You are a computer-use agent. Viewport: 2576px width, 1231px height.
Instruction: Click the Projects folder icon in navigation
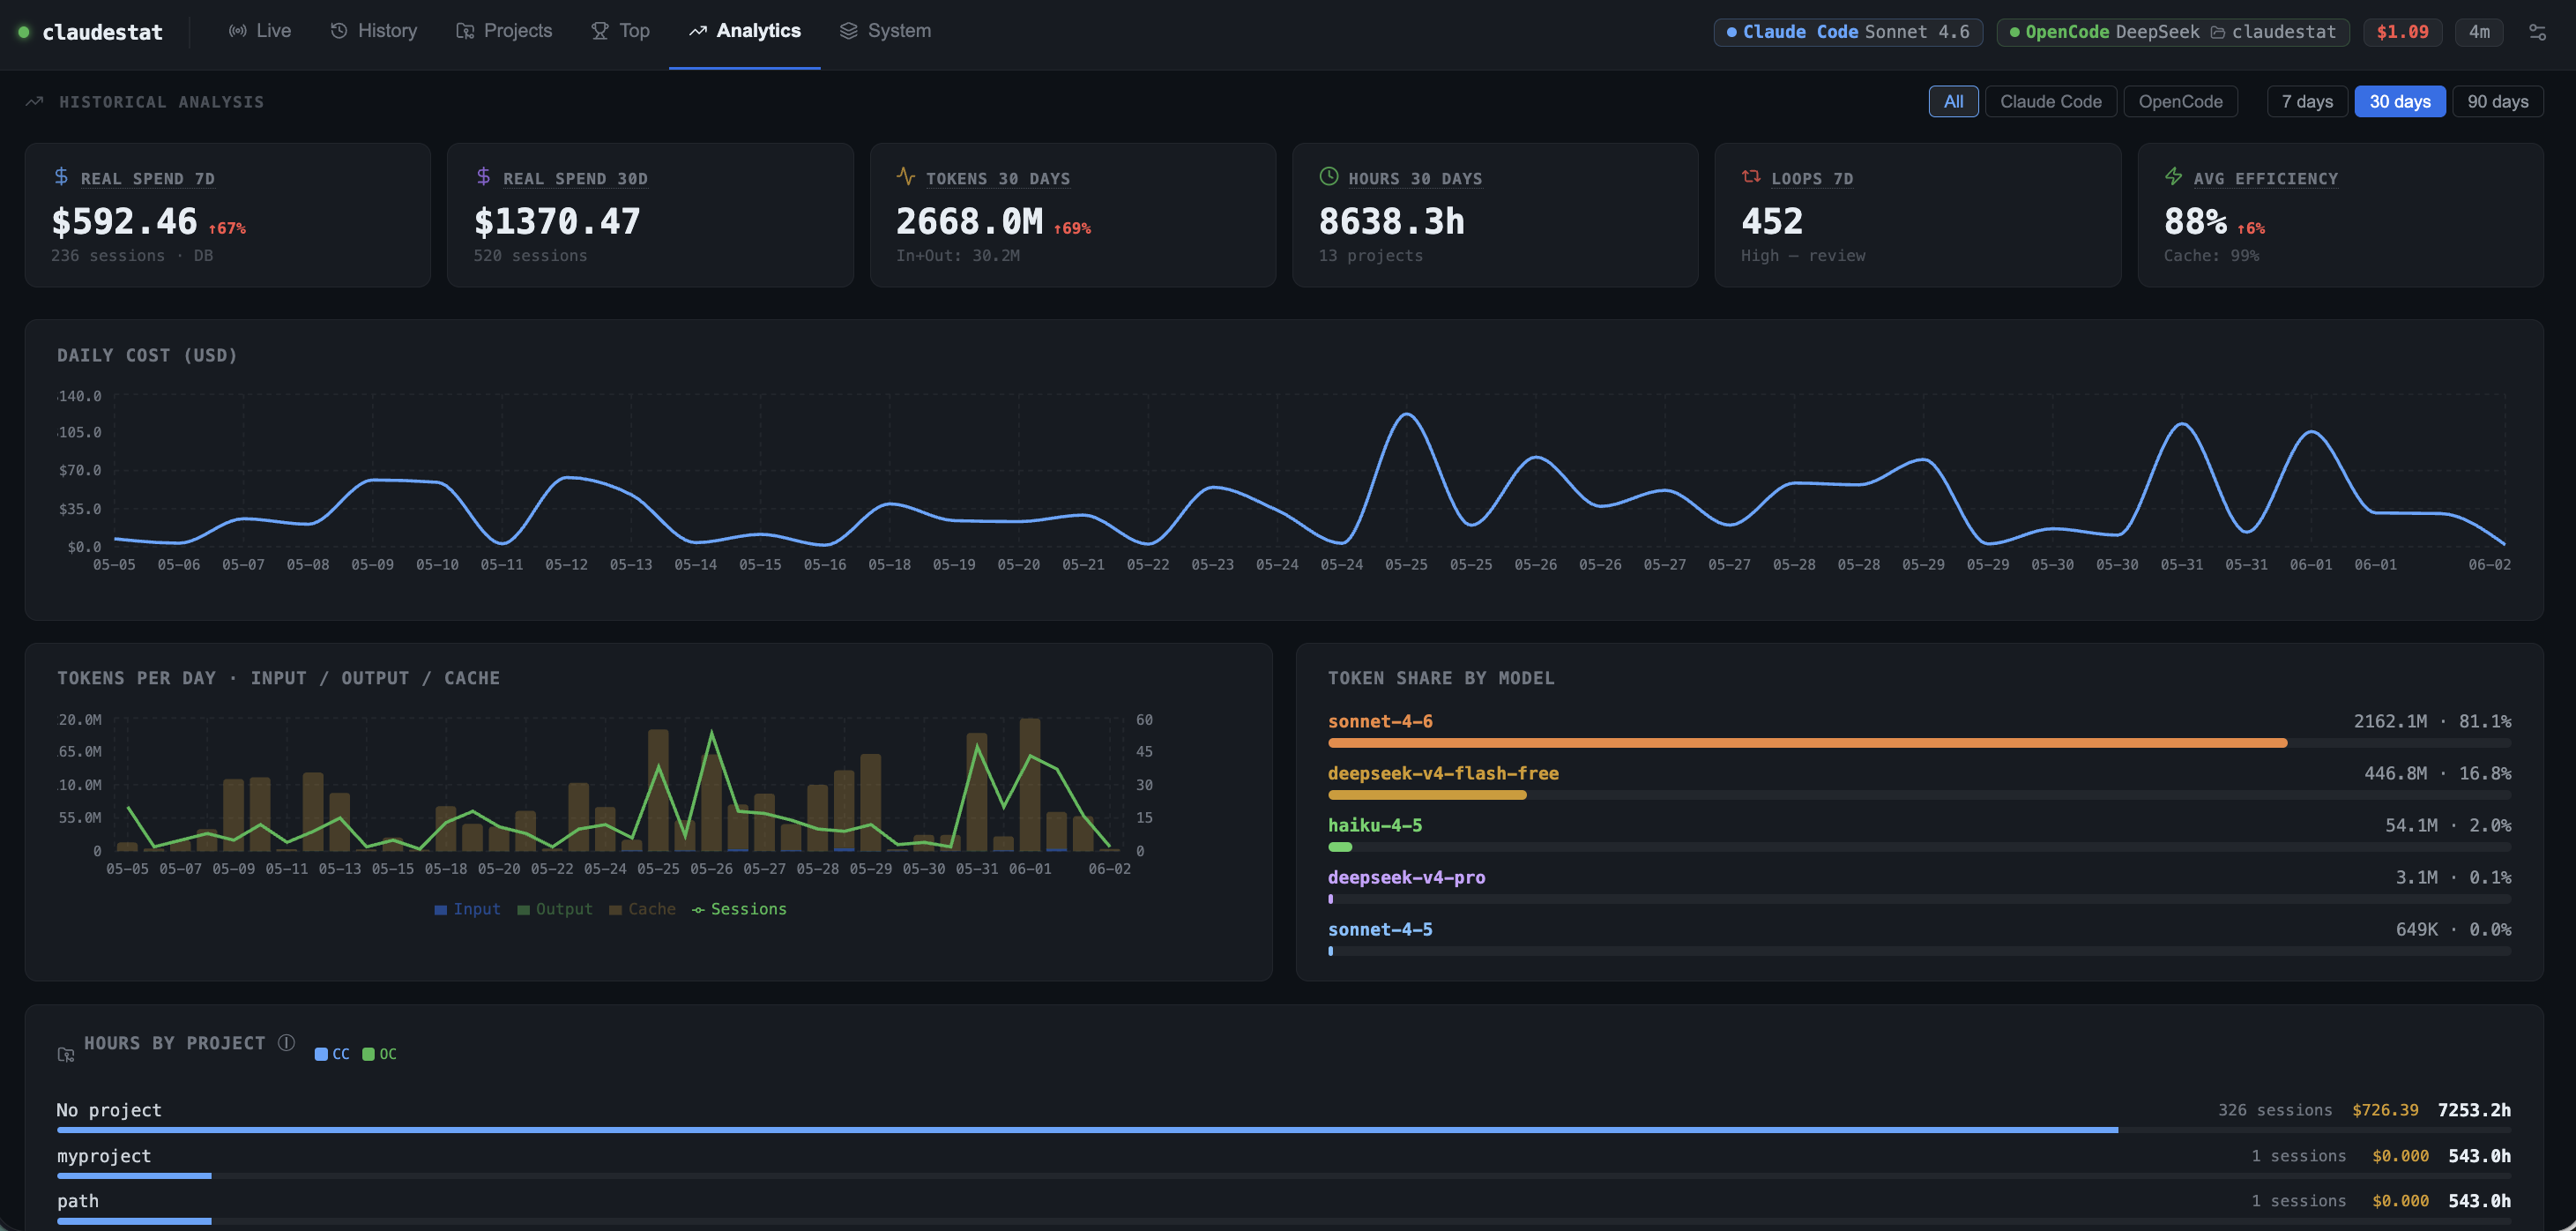tap(465, 31)
